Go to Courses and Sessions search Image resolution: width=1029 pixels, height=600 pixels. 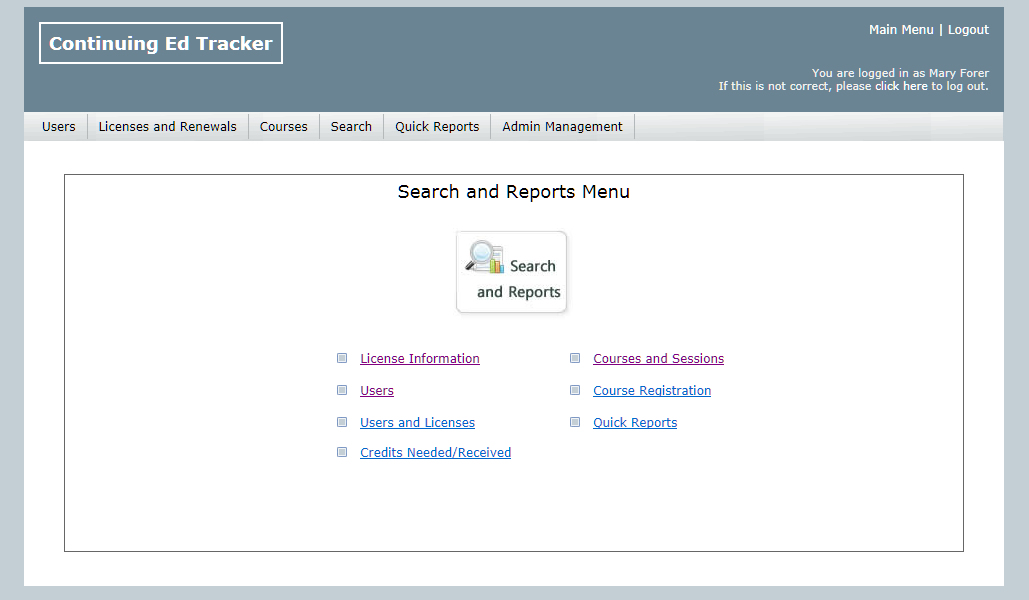[658, 359]
